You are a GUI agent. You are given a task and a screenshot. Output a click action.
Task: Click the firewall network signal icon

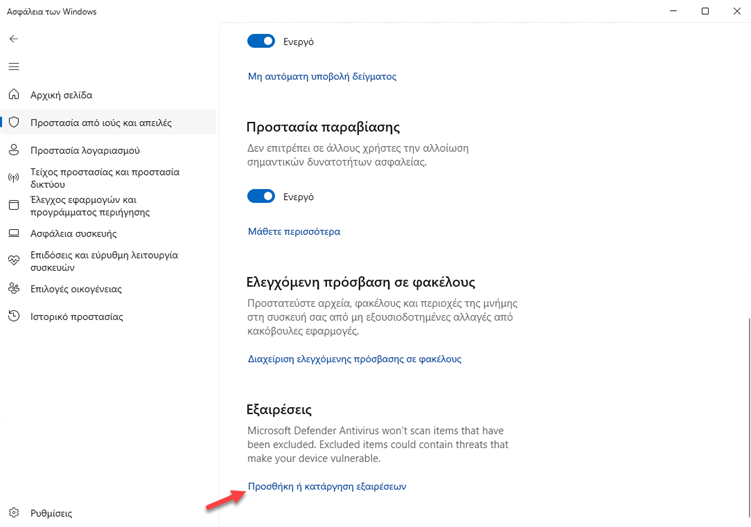[x=14, y=178]
